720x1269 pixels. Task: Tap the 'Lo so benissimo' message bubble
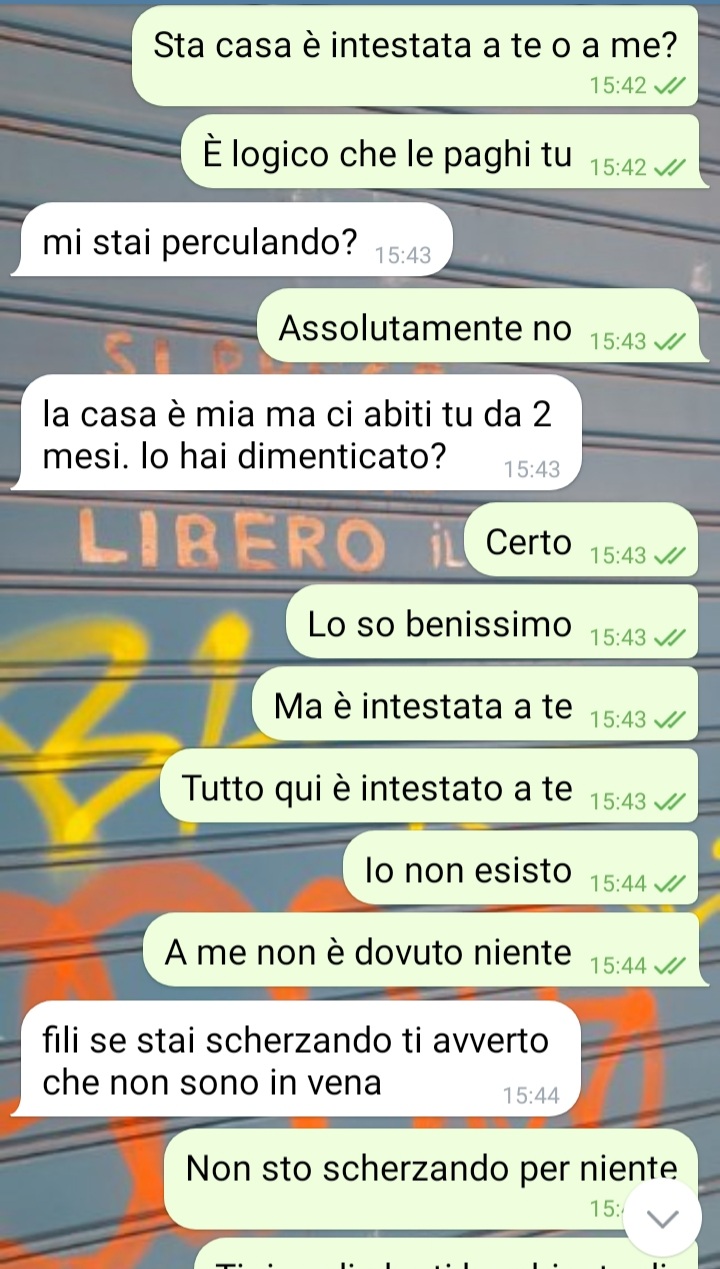493,622
